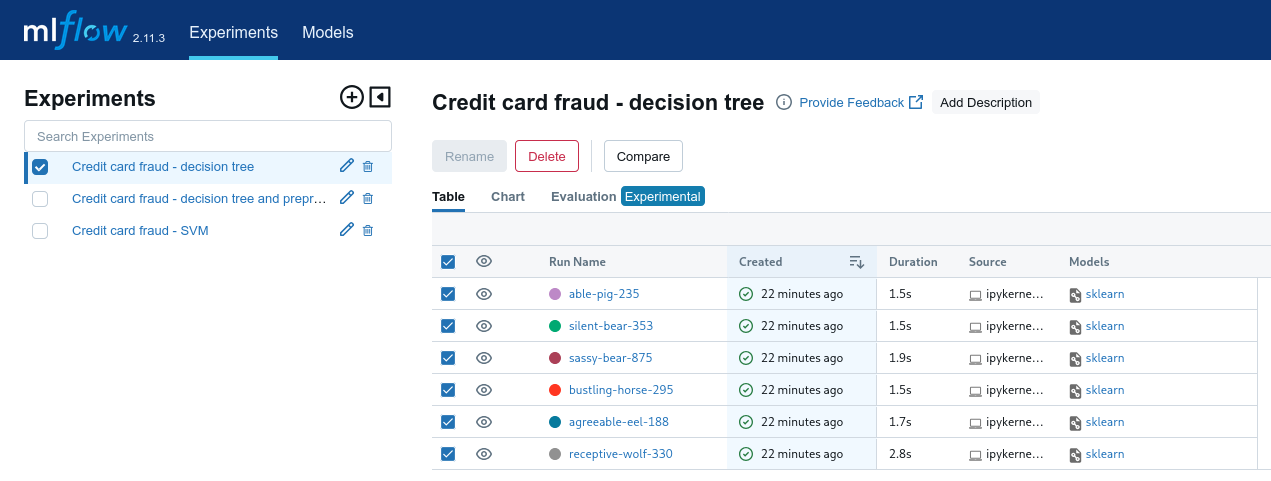Hide silent-bear-353 run with eye icon

(x=484, y=326)
